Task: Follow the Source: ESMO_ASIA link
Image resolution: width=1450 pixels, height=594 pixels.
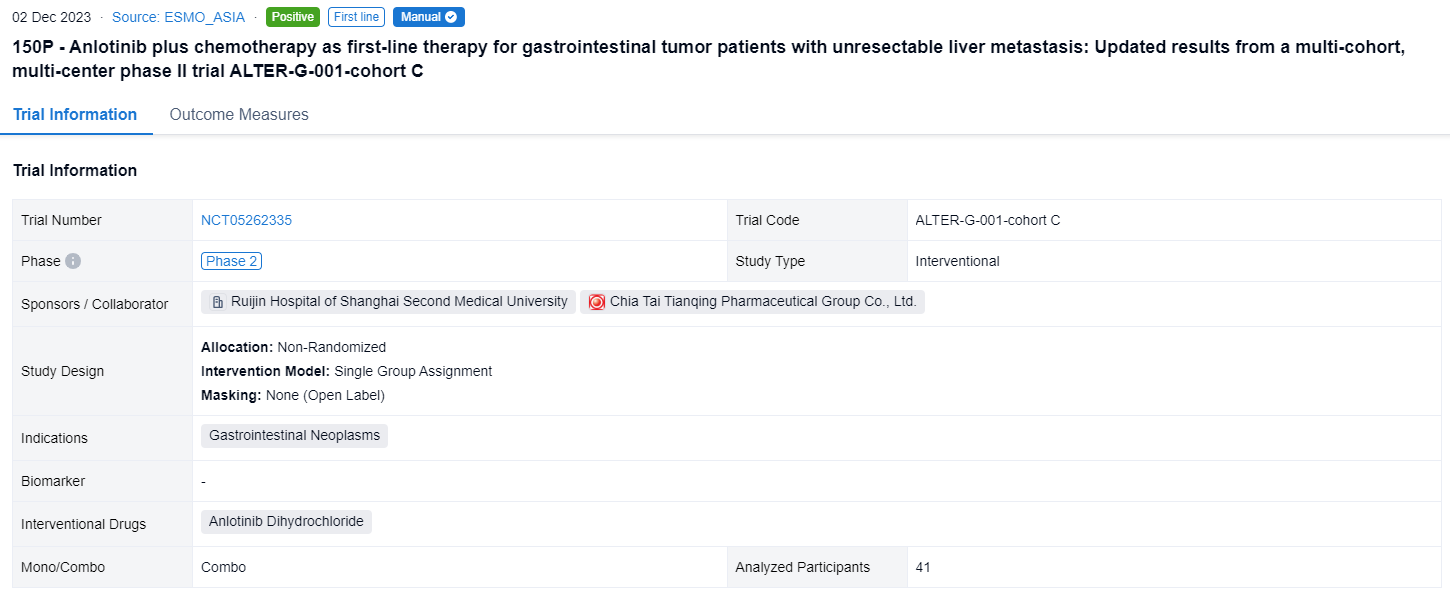Action: (178, 17)
